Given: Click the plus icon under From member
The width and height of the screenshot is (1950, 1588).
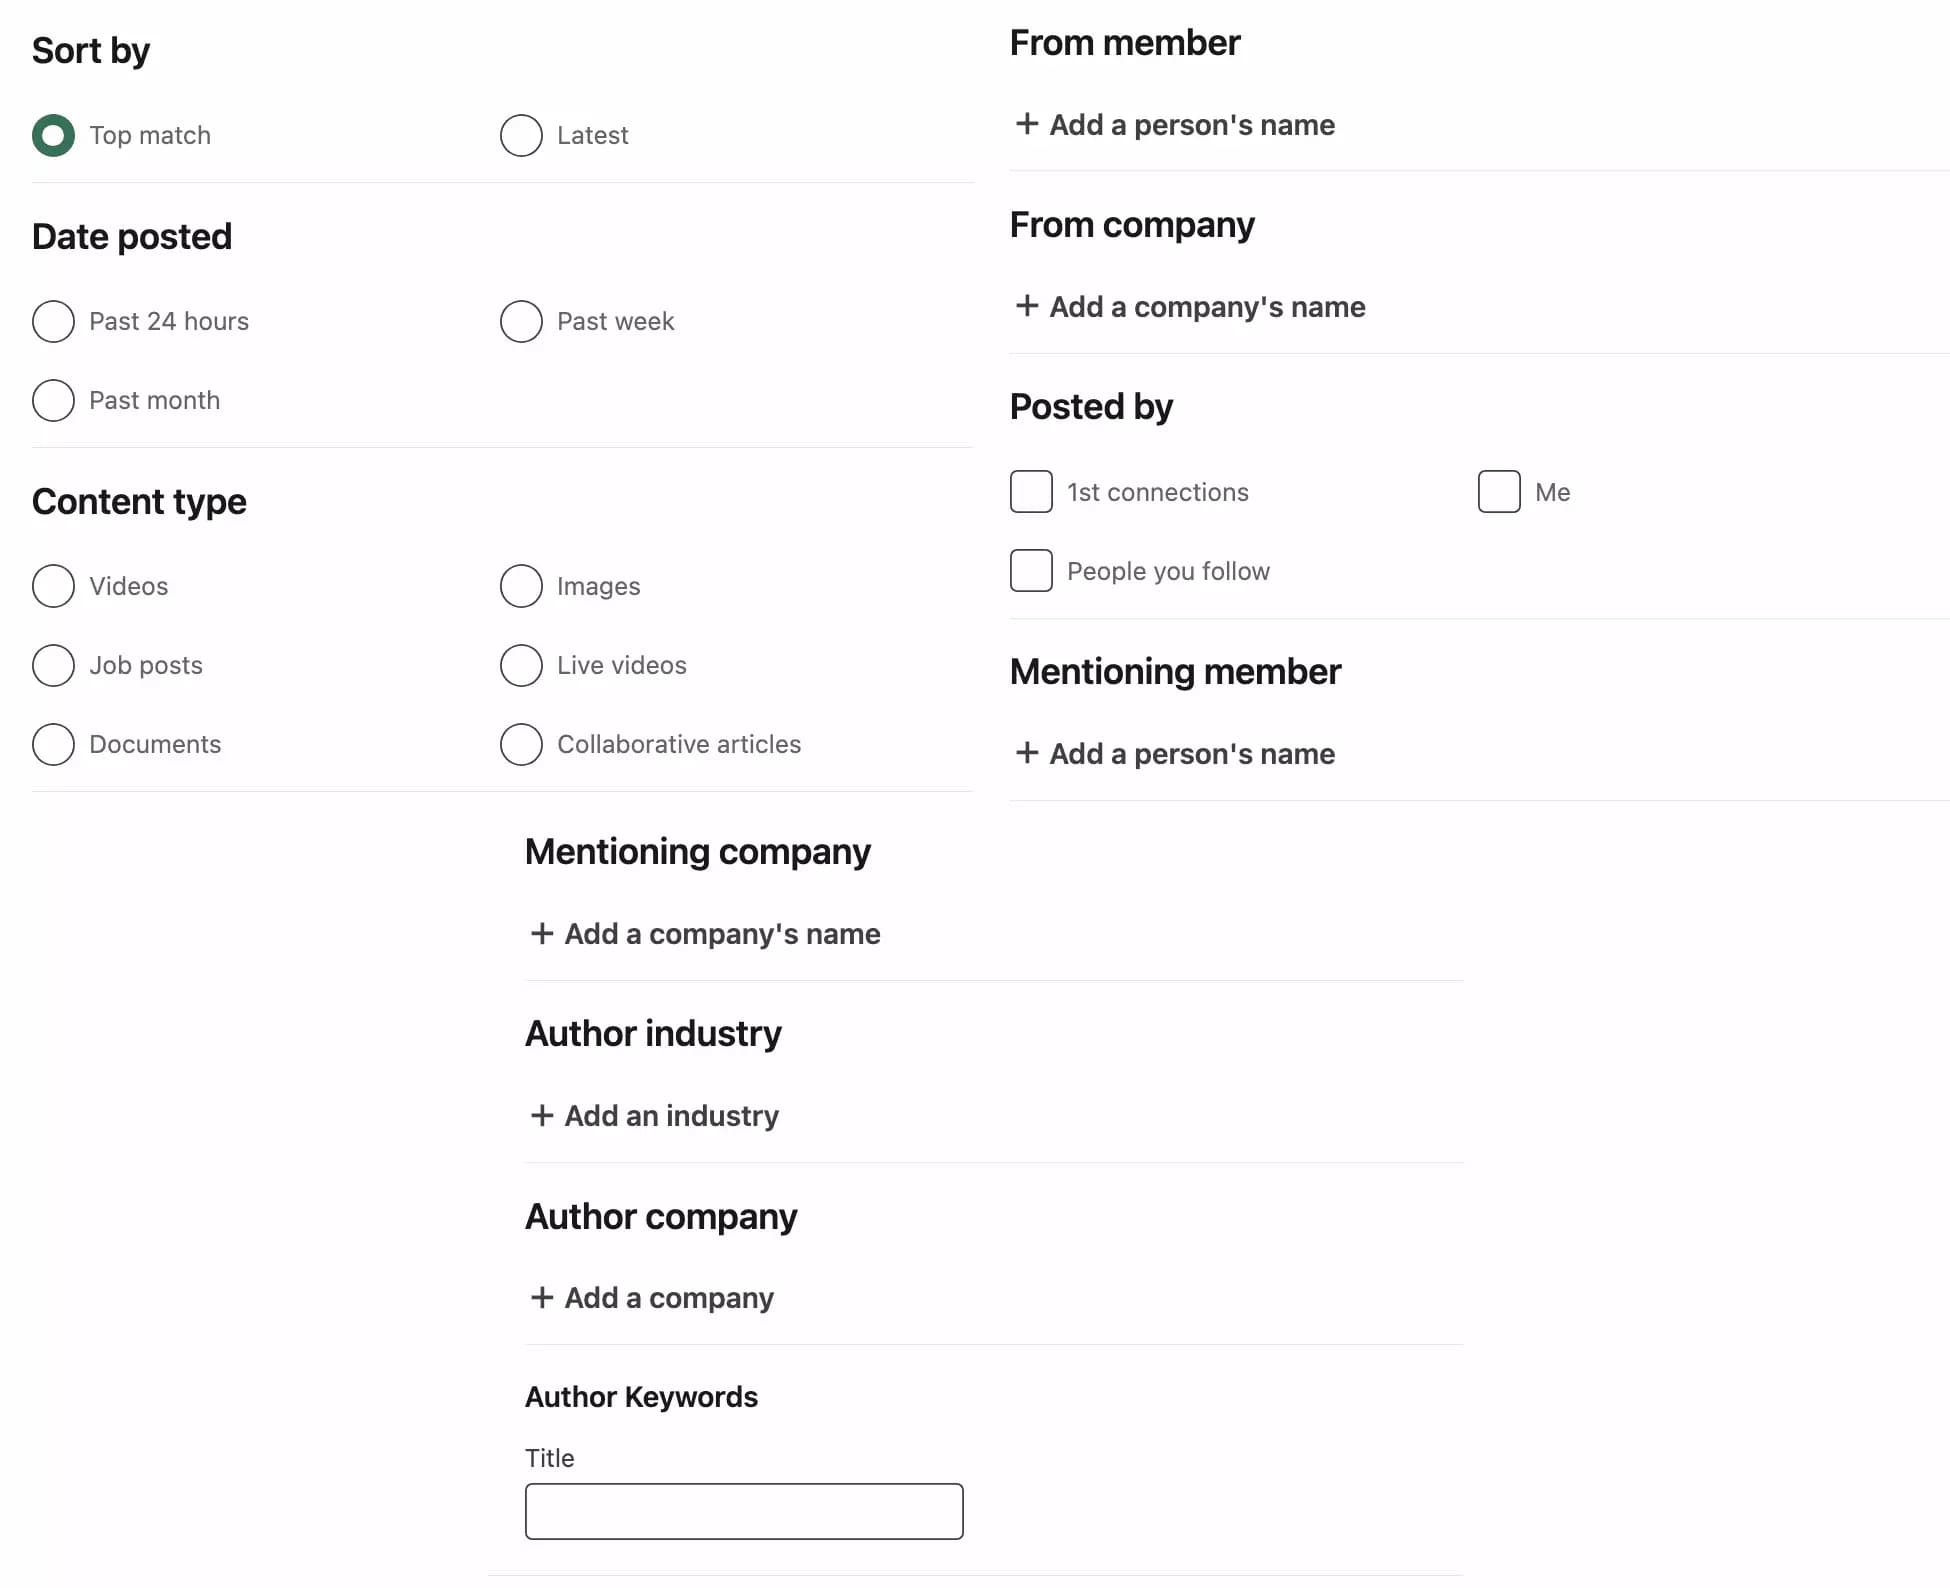Looking at the screenshot, I should [x=1029, y=125].
